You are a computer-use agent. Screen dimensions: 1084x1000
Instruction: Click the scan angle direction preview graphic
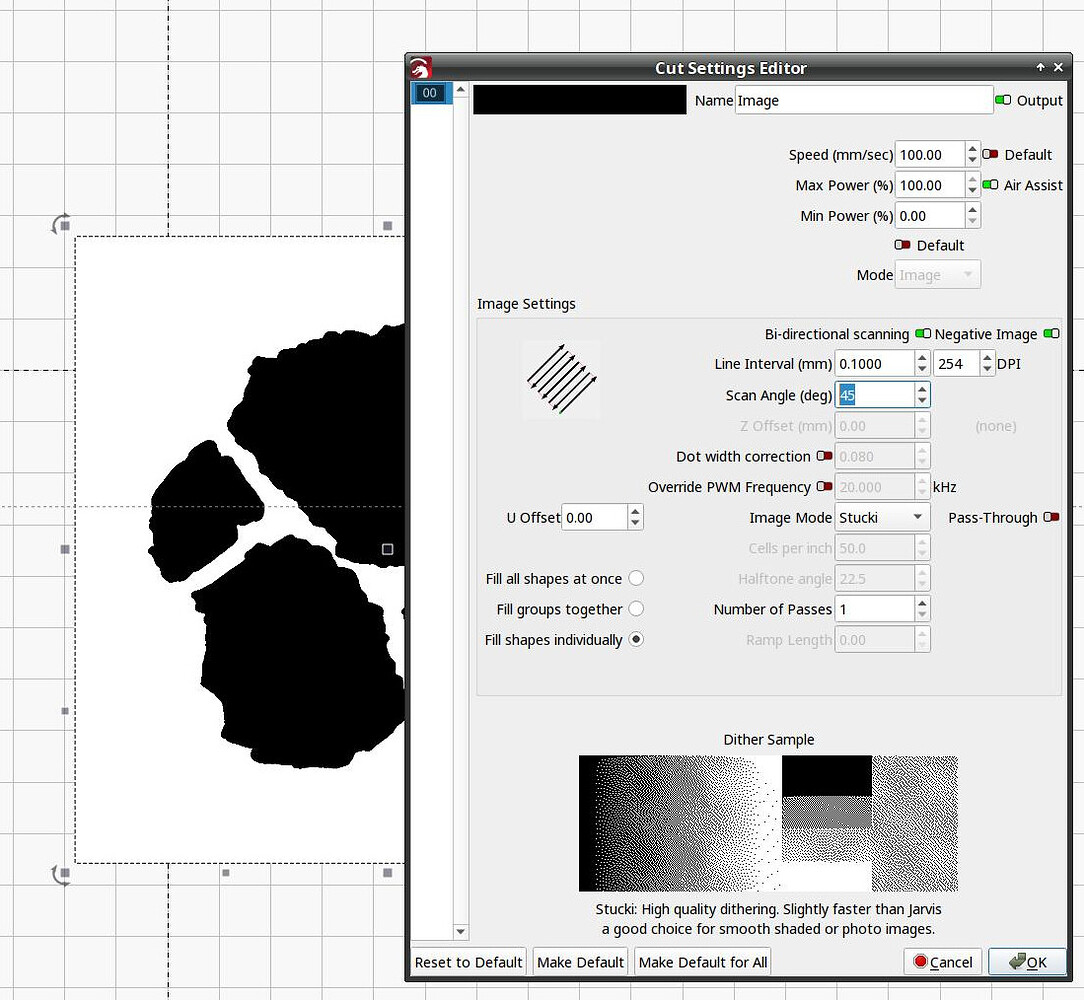click(x=560, y=380)
